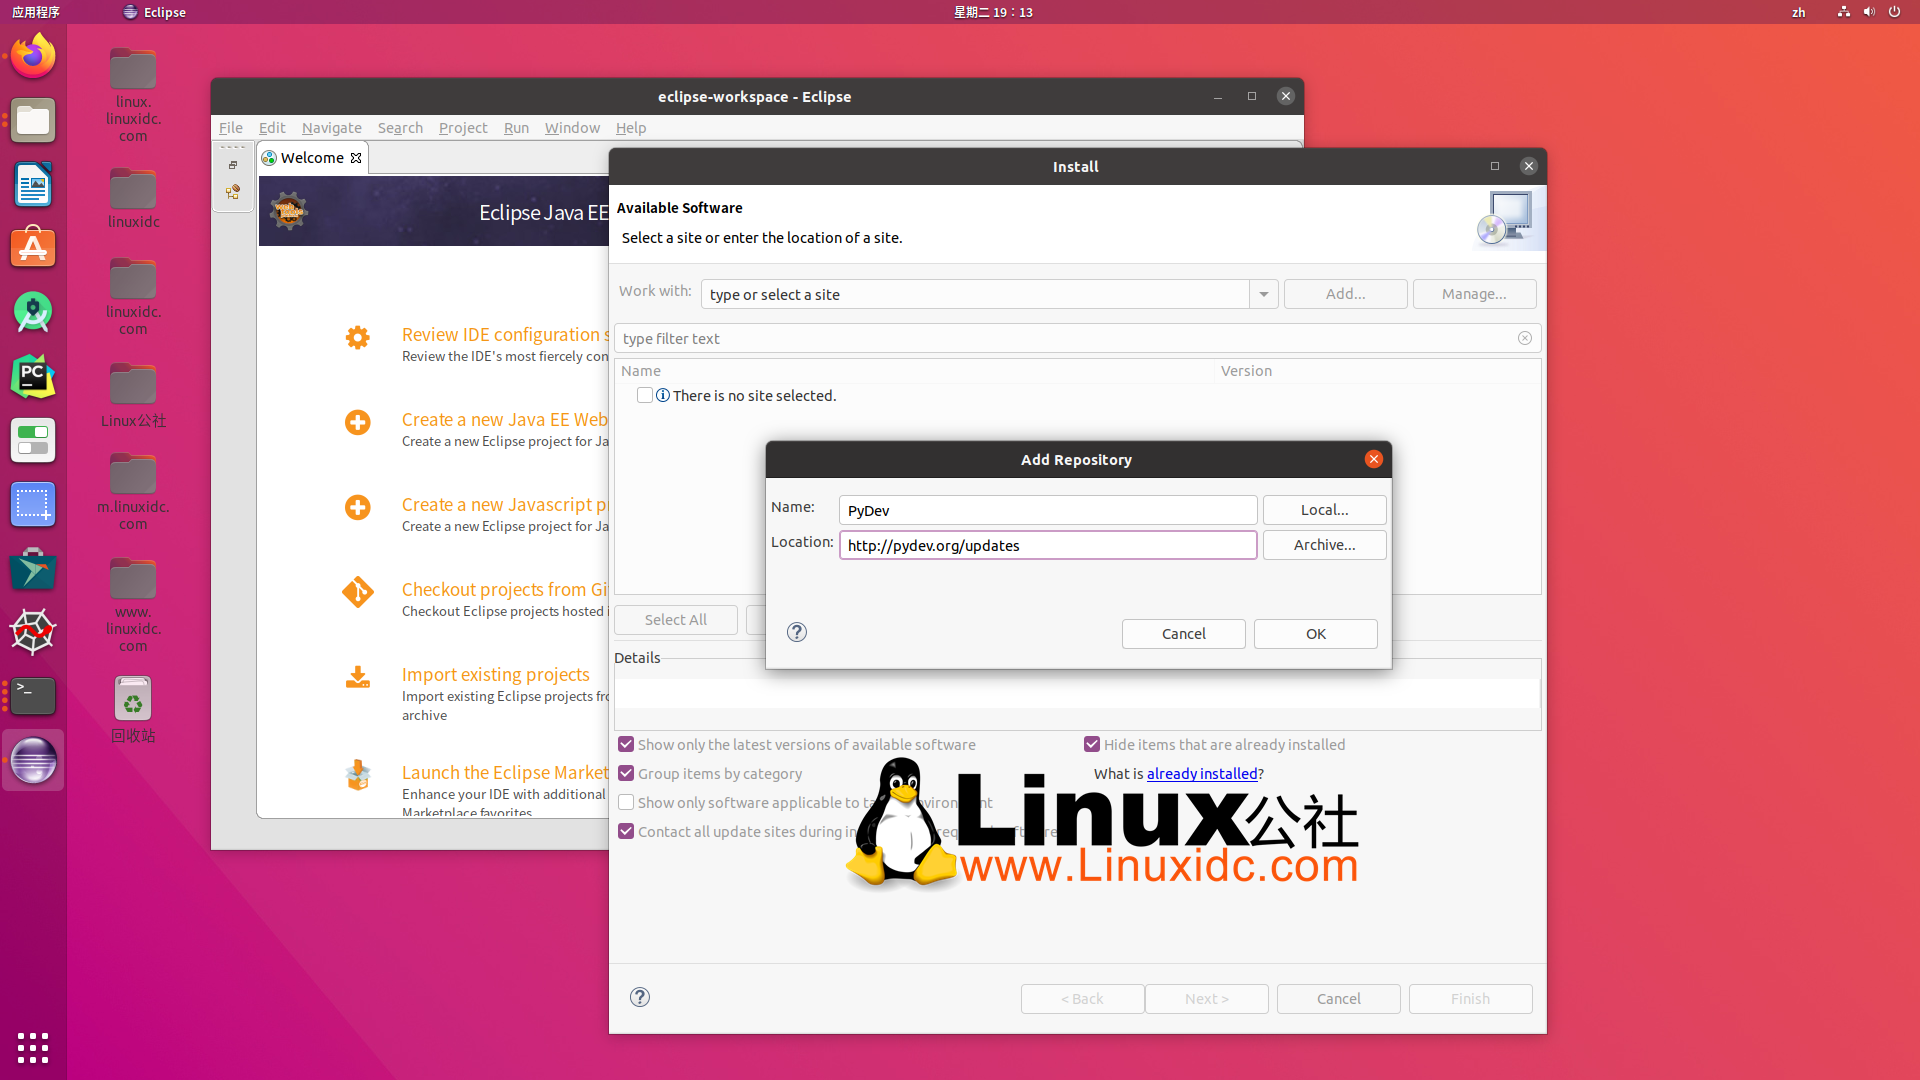The height and width of the screenshot is (1080, 1920).
Task: Toggle Contact all update sites during install
Action: tap(626, 831)
